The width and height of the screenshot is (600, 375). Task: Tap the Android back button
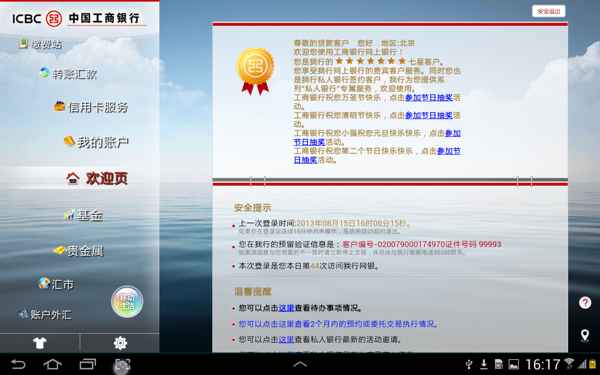18,364
